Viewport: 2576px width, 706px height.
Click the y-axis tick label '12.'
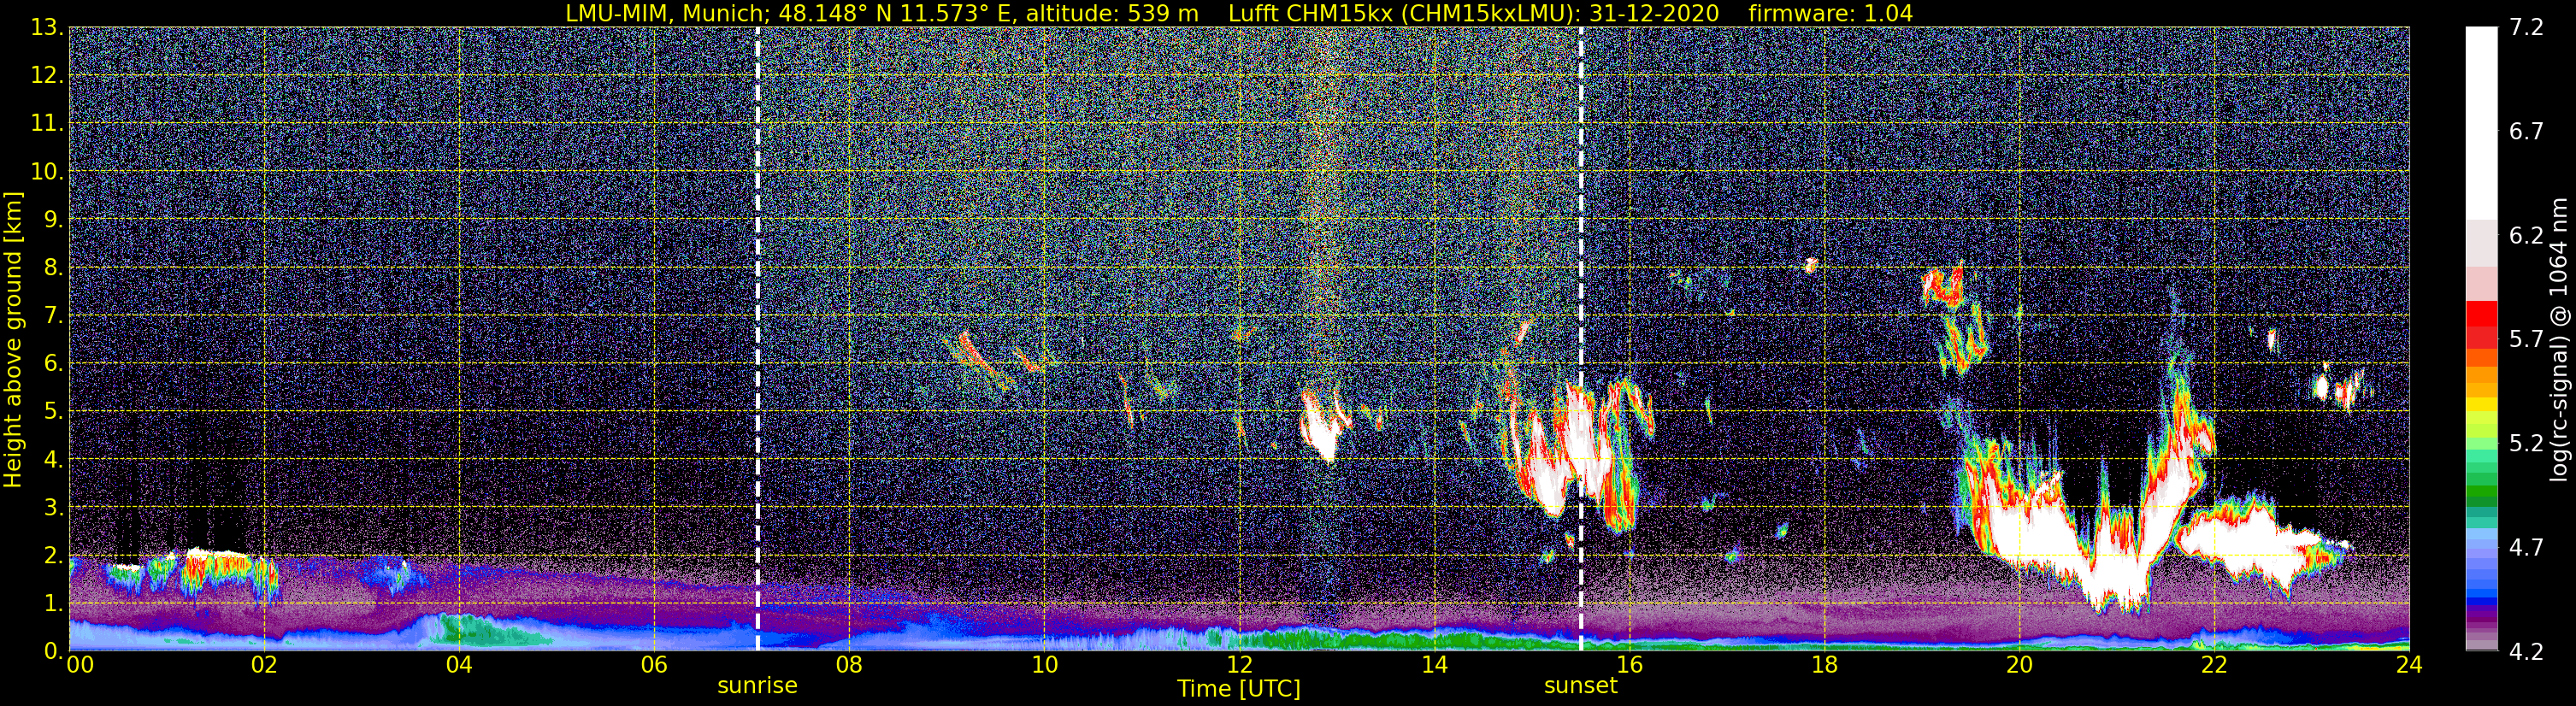pyautogui.click(x=47, y=75)
